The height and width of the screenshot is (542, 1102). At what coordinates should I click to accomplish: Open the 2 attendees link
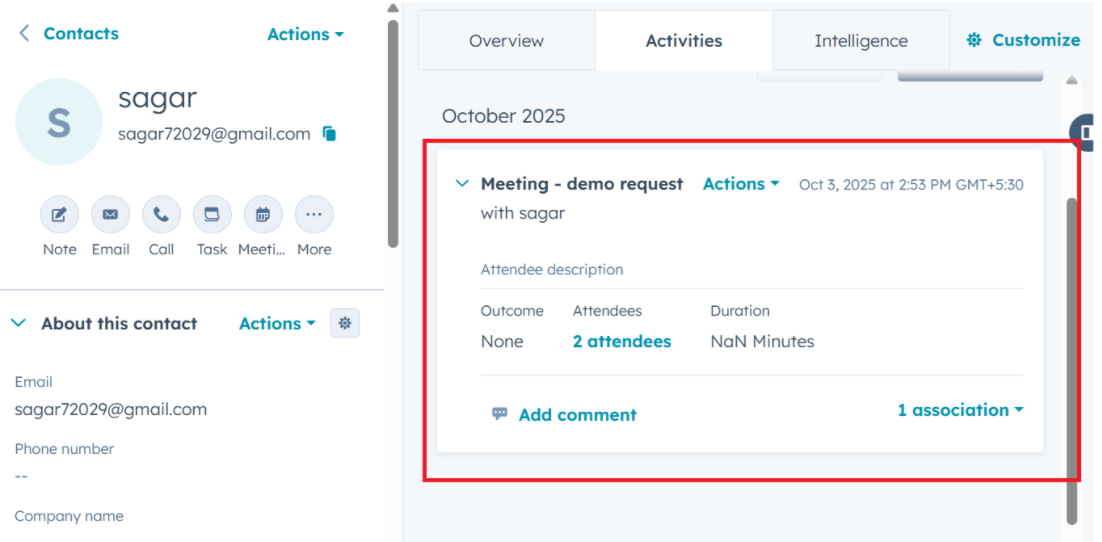[x=622, y=342]
